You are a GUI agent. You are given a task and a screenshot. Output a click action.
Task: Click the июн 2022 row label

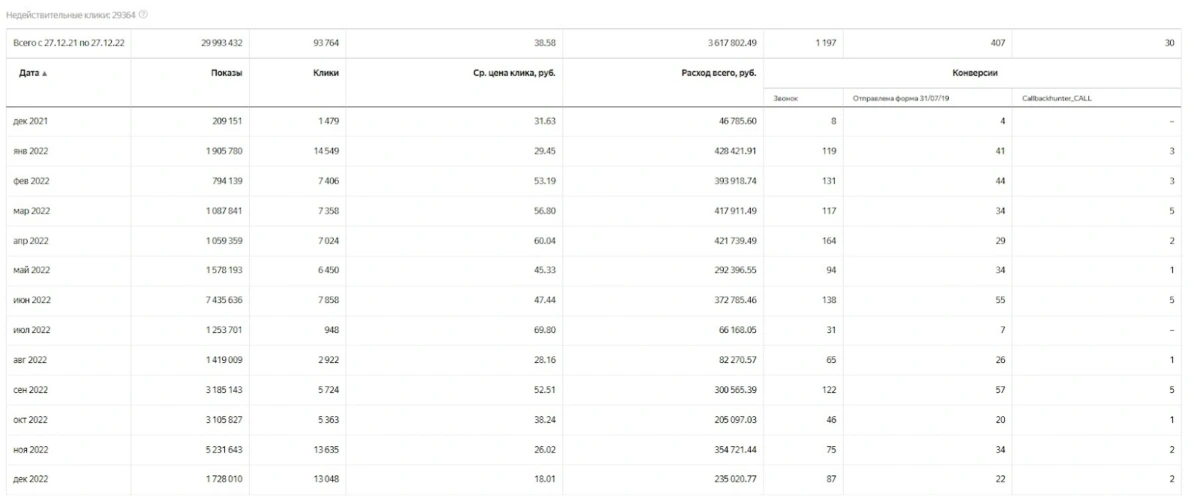(30, 300)
